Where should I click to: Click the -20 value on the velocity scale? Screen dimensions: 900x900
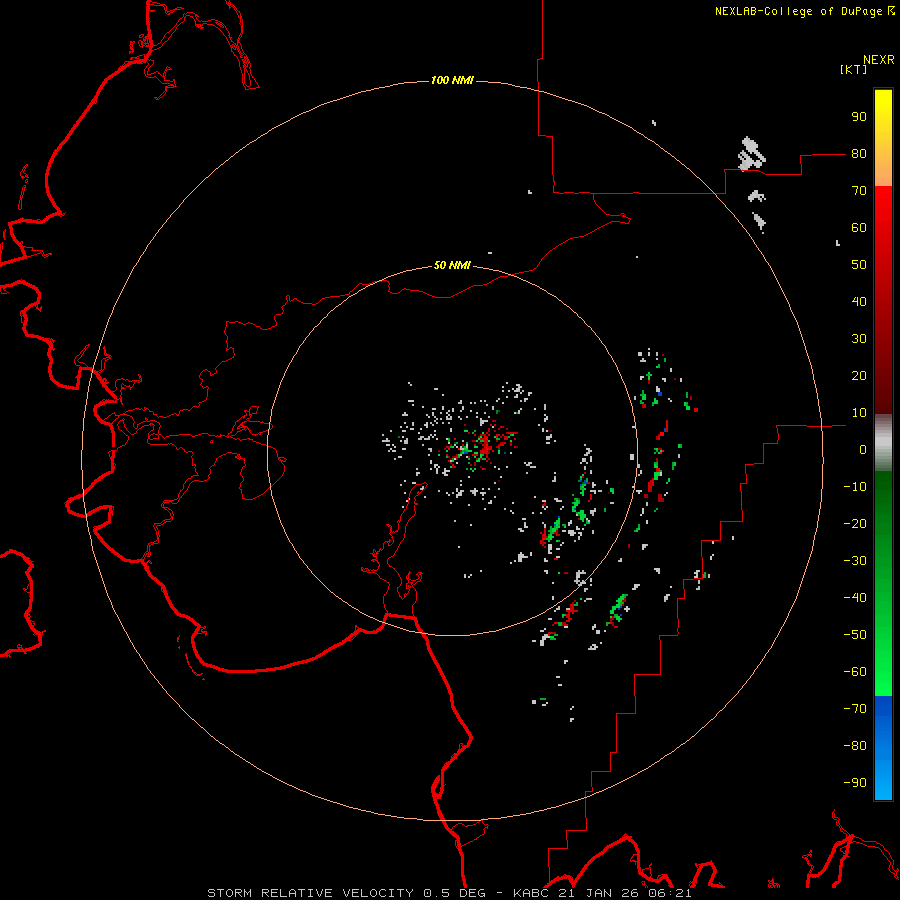[x=855, y=524]
